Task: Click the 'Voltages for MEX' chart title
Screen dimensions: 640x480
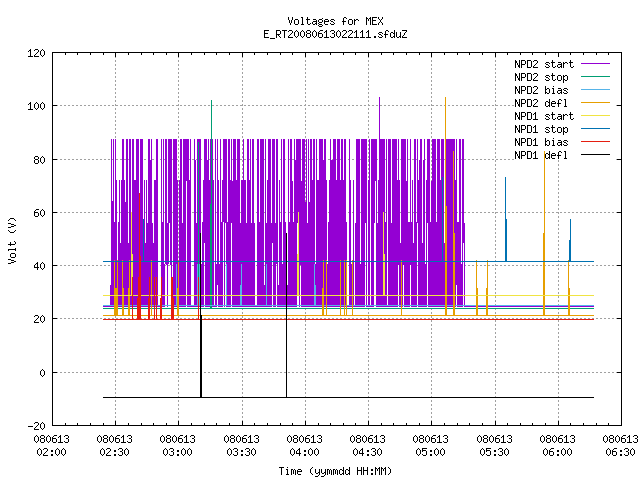Action: pos(335,21)
